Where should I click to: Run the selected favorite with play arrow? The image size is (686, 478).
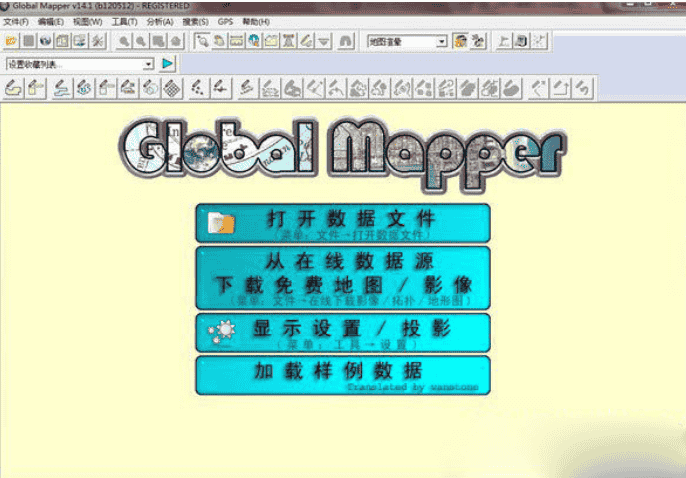pos(167,64)
